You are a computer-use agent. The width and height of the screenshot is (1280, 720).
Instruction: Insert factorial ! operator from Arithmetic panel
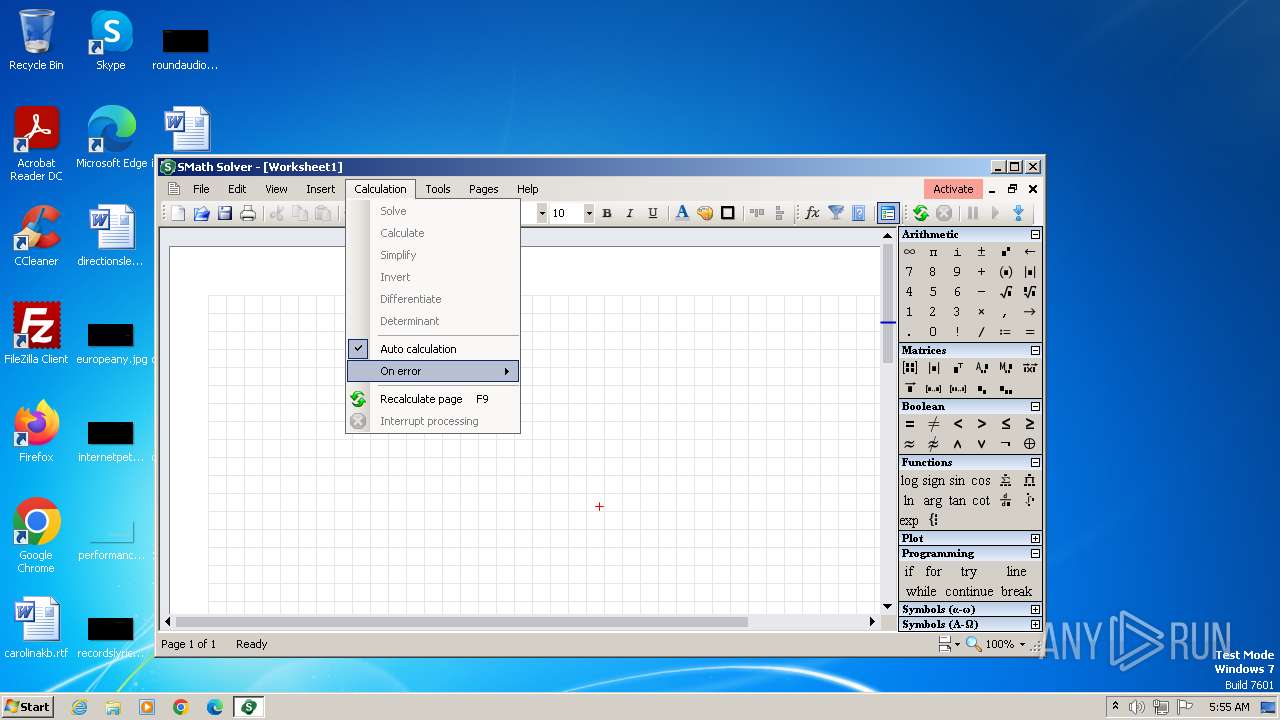click(957, 332)
